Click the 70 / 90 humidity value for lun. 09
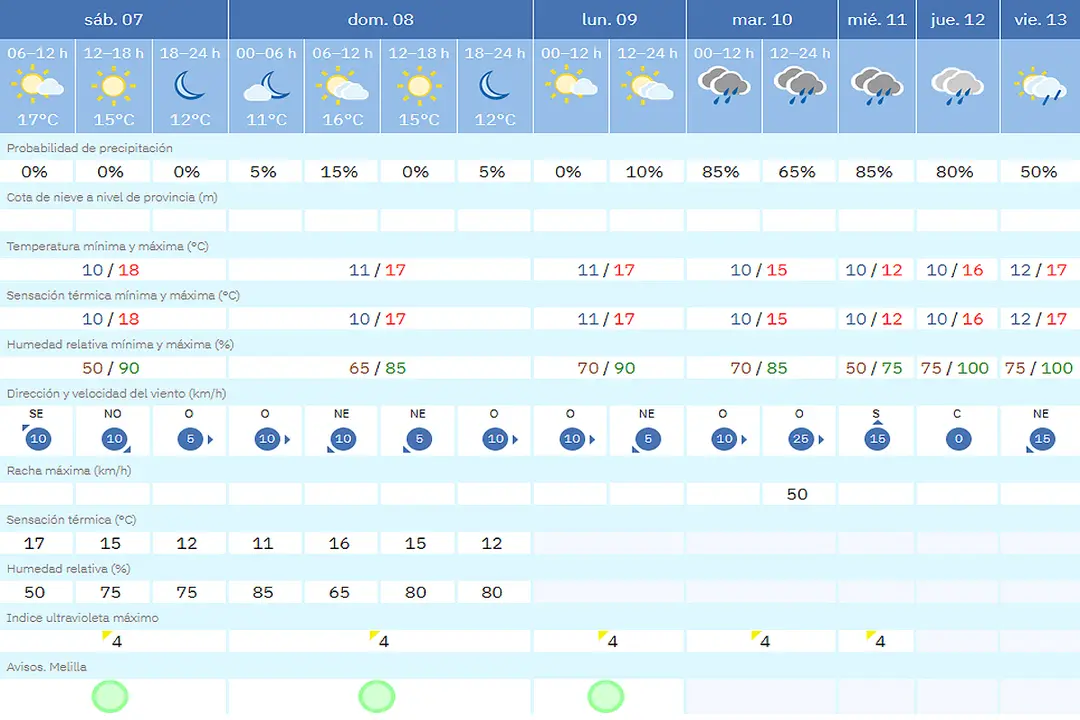1080x720 pixels. (x=606, y=368)
